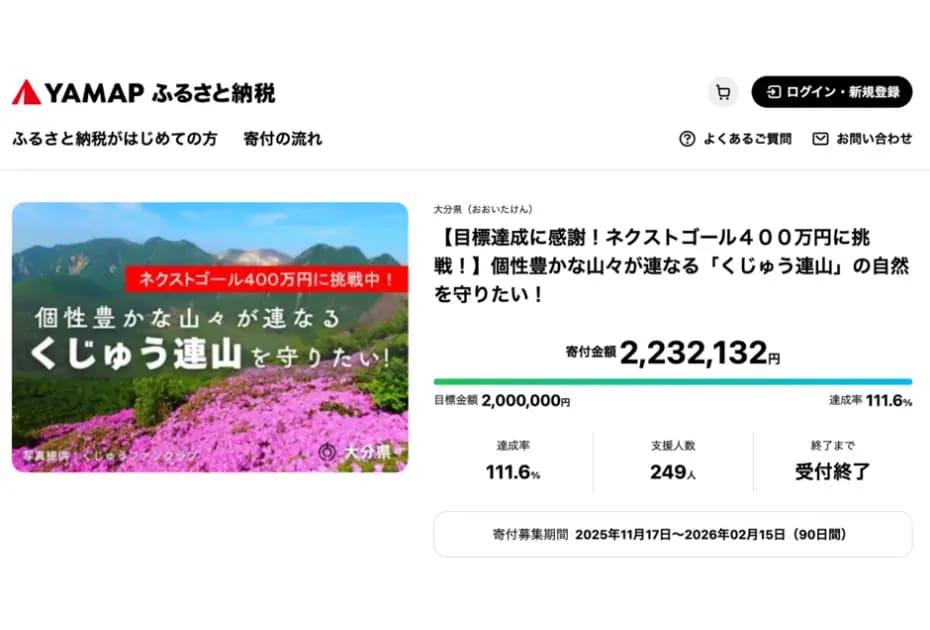
Task: Click the ふるさと納税 site title text
Action: tap(213, 93)
